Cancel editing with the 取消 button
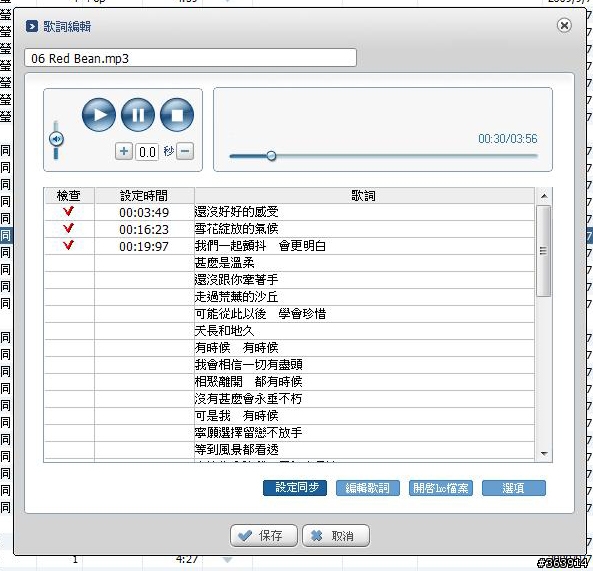The height and width of the screenshot is (571, 593). click(x=336, y=535)
